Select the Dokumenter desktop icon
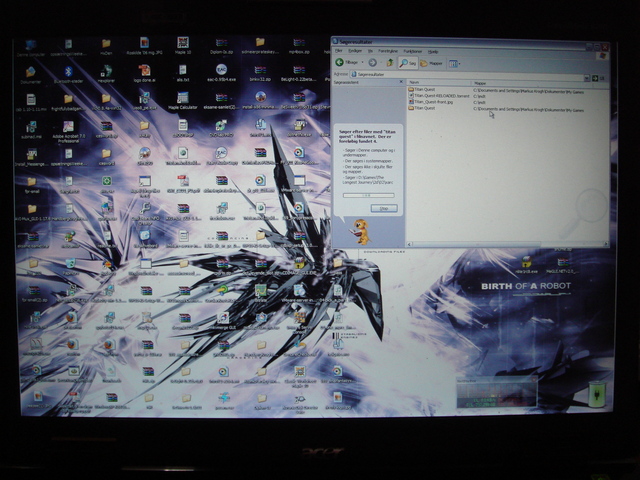This screenshot has height=480, width=640. point(31,76)
